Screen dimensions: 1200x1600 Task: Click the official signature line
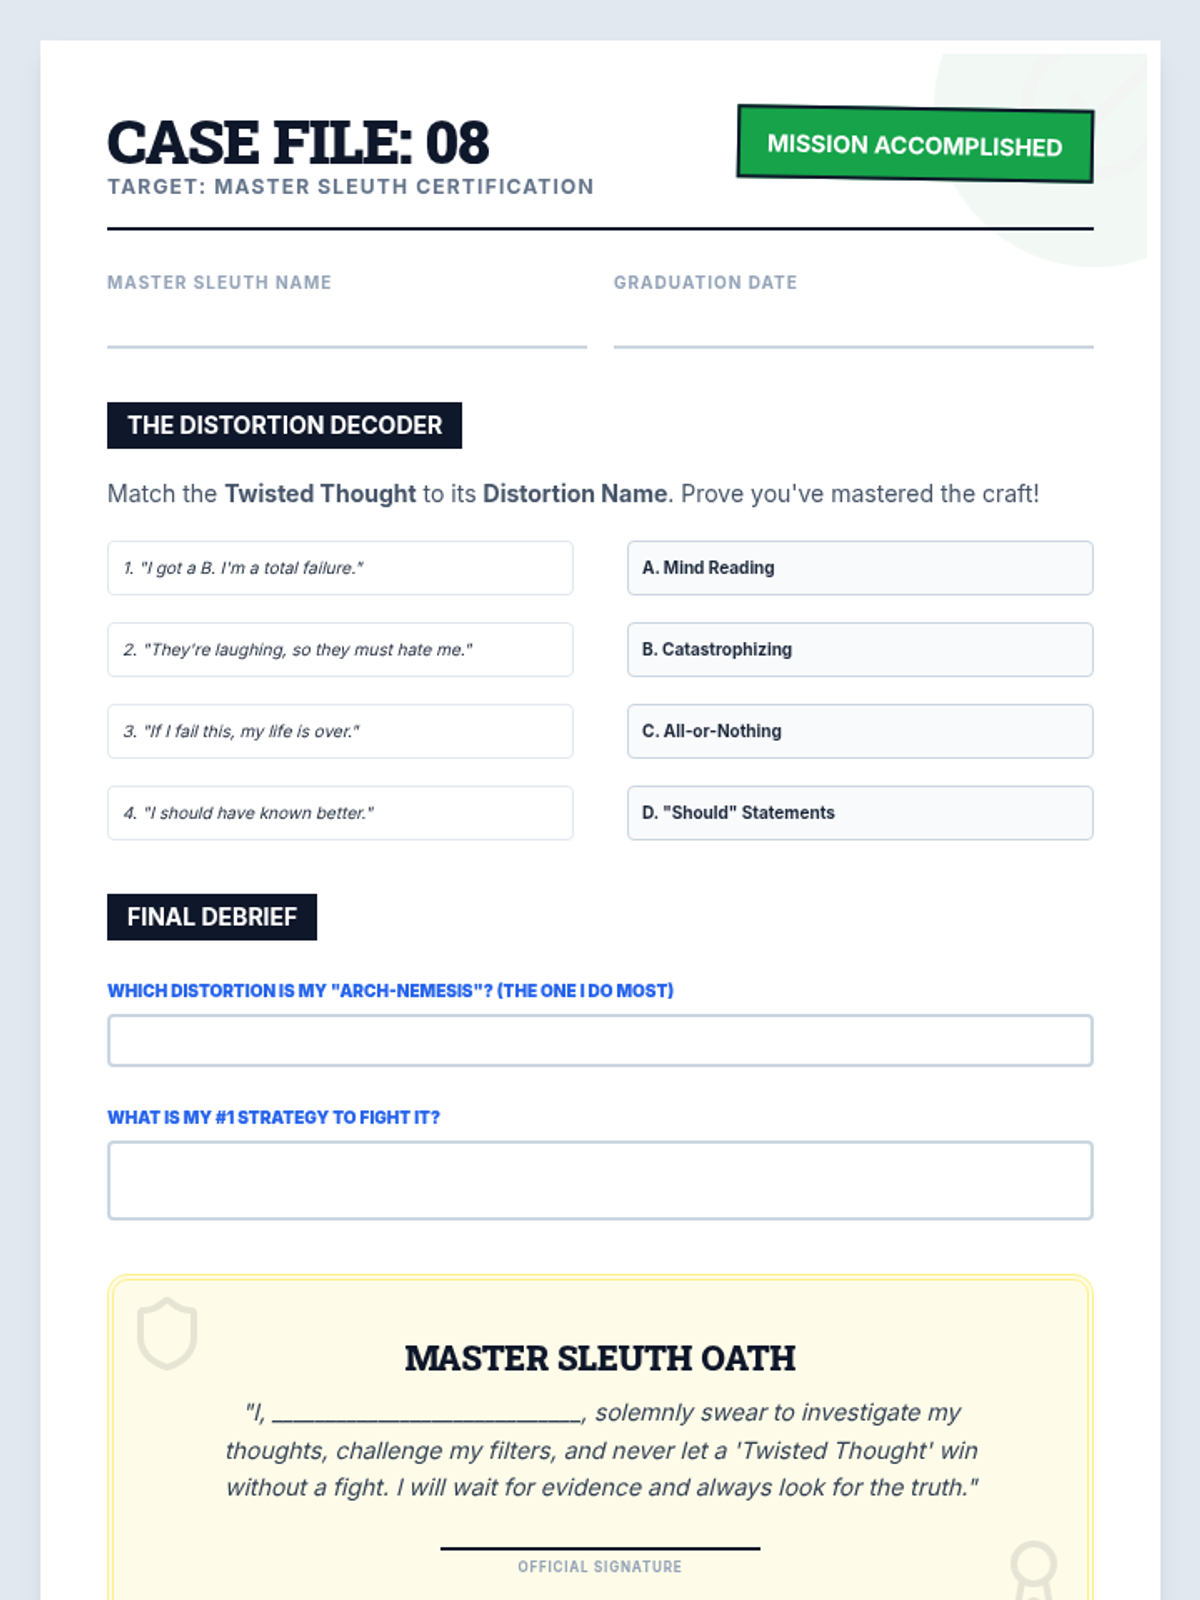click(600, 1548)
